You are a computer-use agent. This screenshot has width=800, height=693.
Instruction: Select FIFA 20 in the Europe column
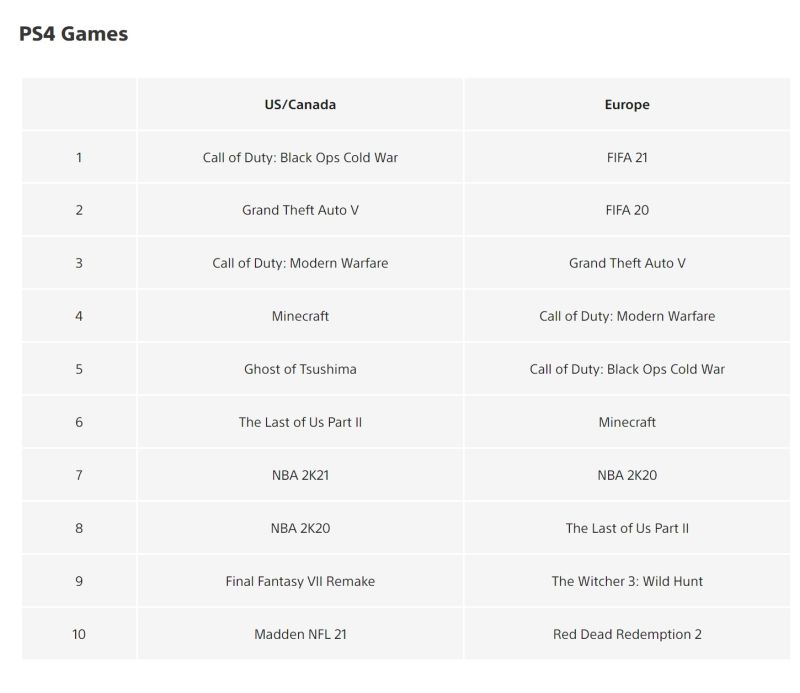(627, 210)
